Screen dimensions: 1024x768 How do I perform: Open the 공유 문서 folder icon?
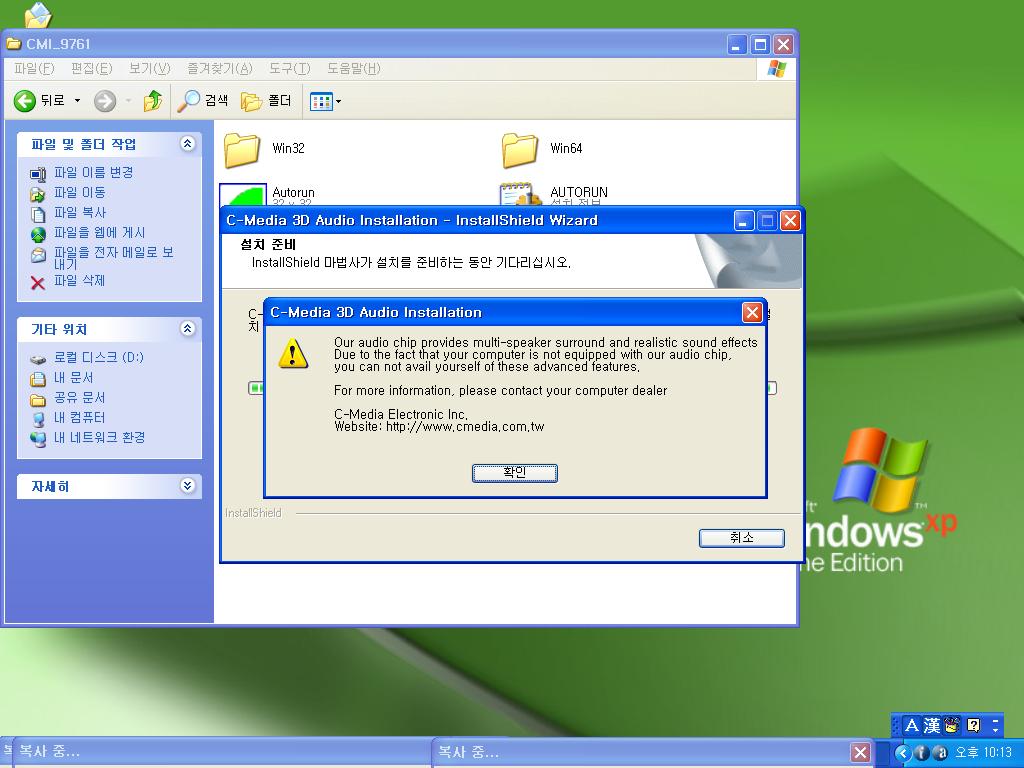[x=38, y=399]
